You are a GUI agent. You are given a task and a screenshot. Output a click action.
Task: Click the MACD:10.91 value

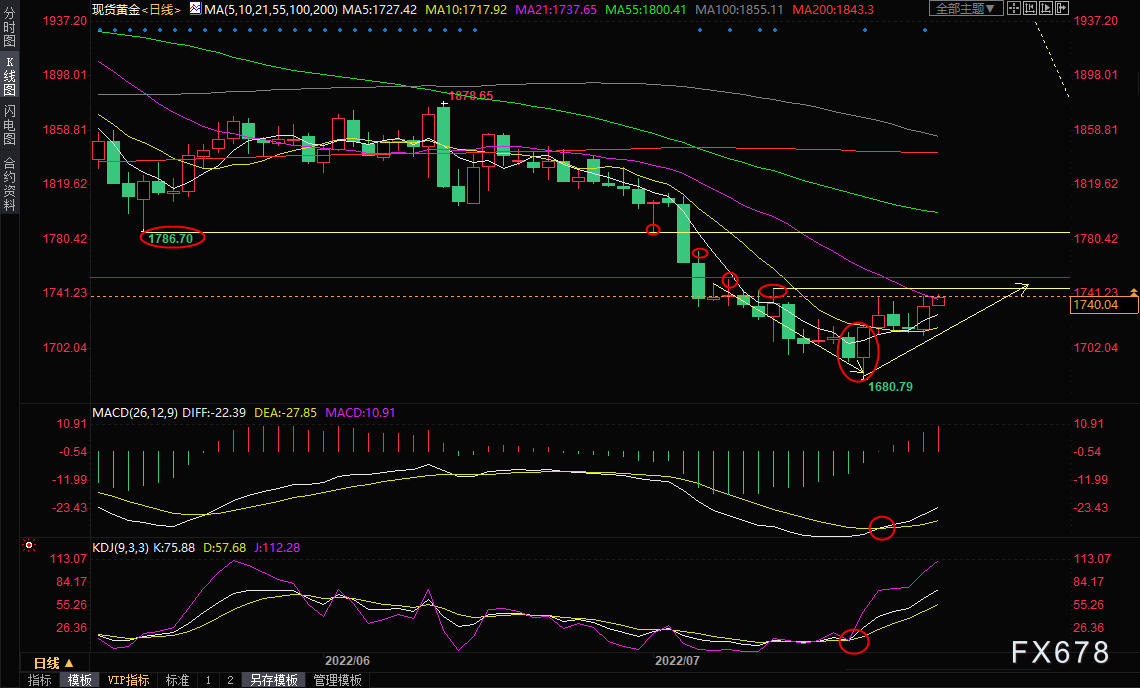coord(361,412)
